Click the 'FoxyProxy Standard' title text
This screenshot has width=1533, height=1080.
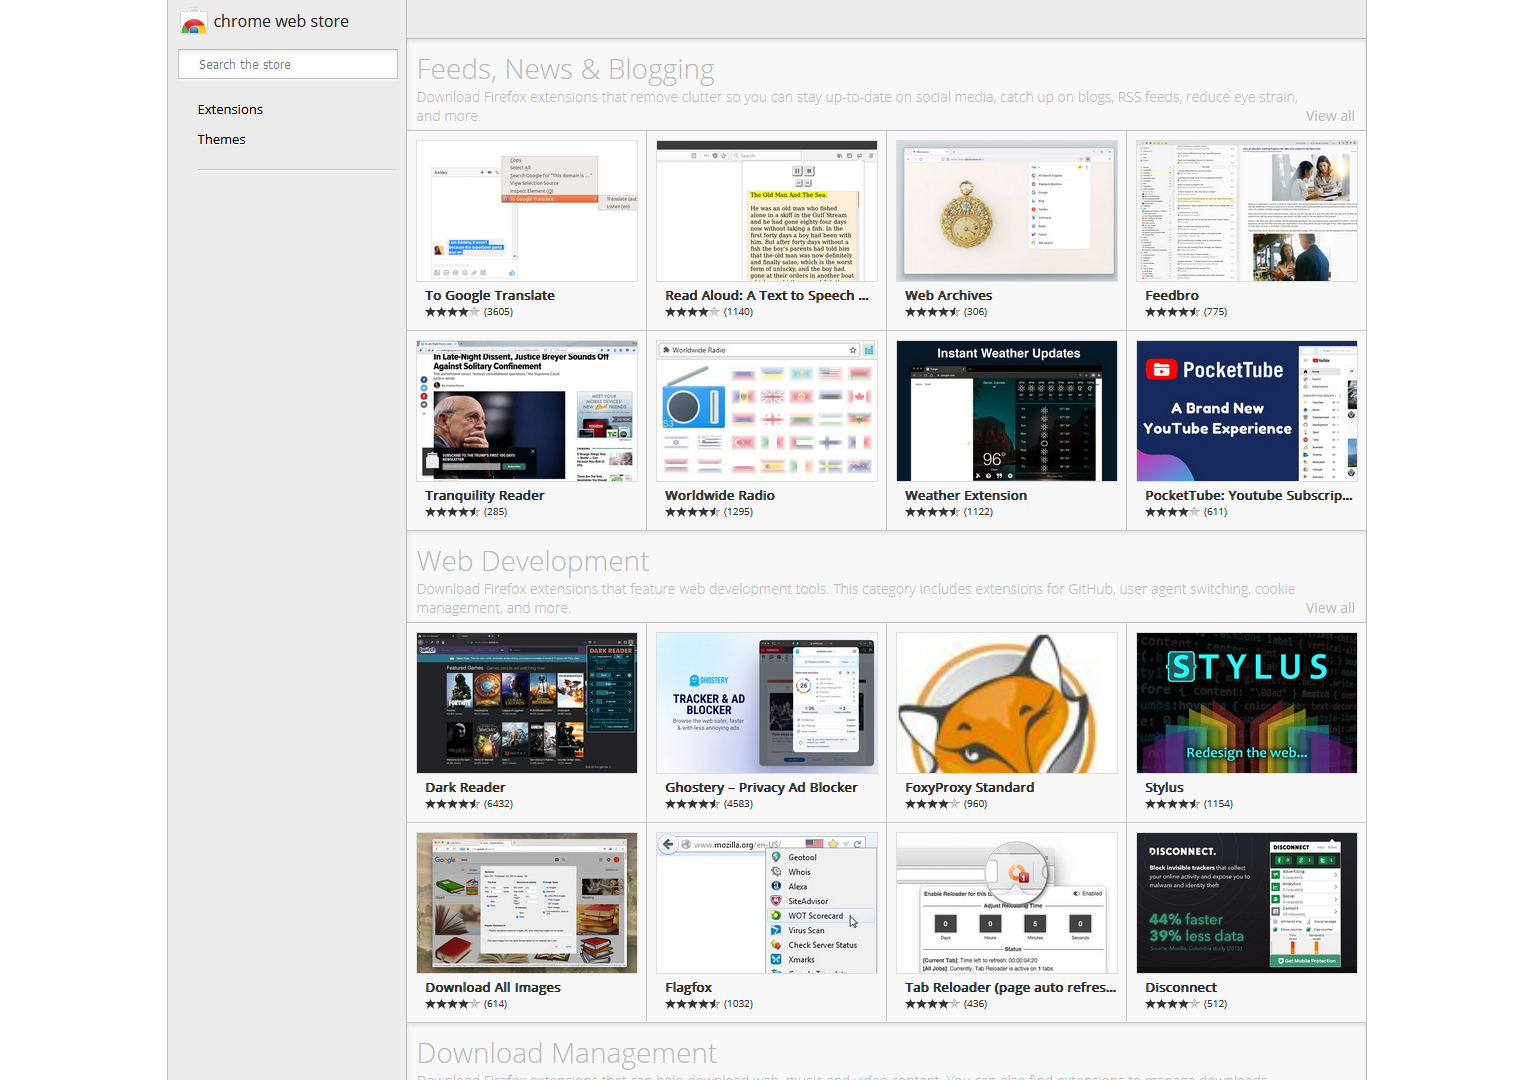tap(970, 787)
